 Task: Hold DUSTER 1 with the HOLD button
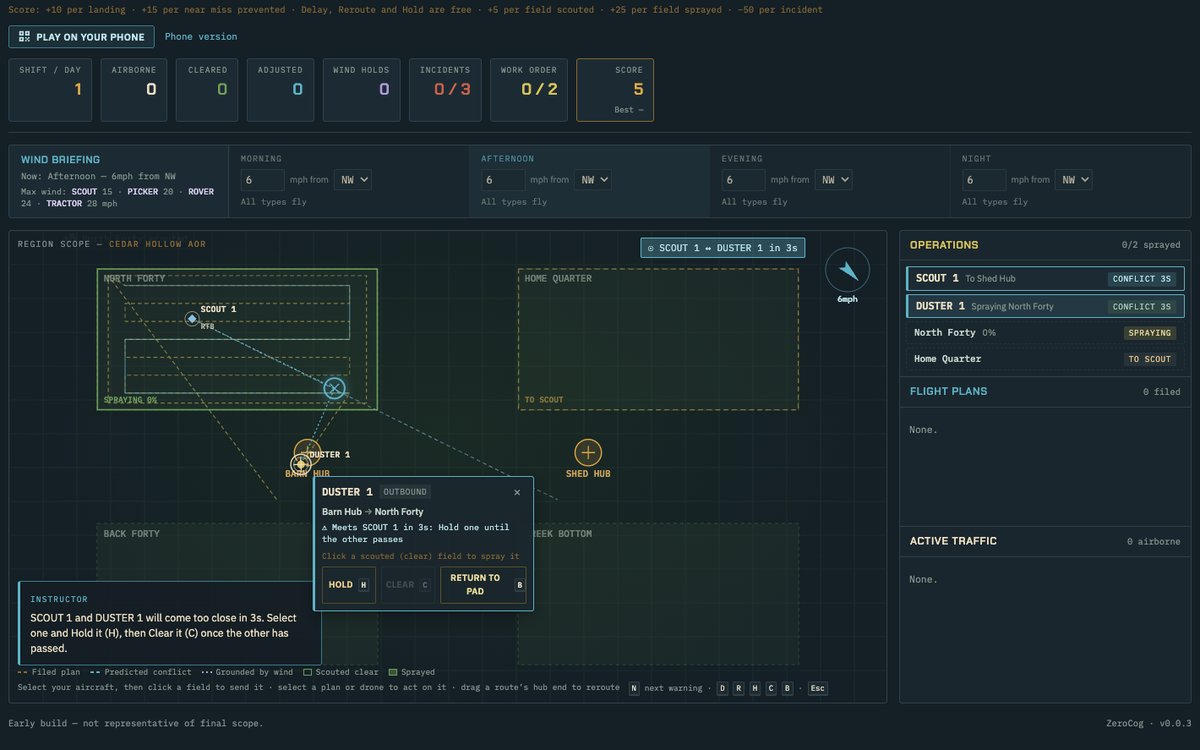349,585
